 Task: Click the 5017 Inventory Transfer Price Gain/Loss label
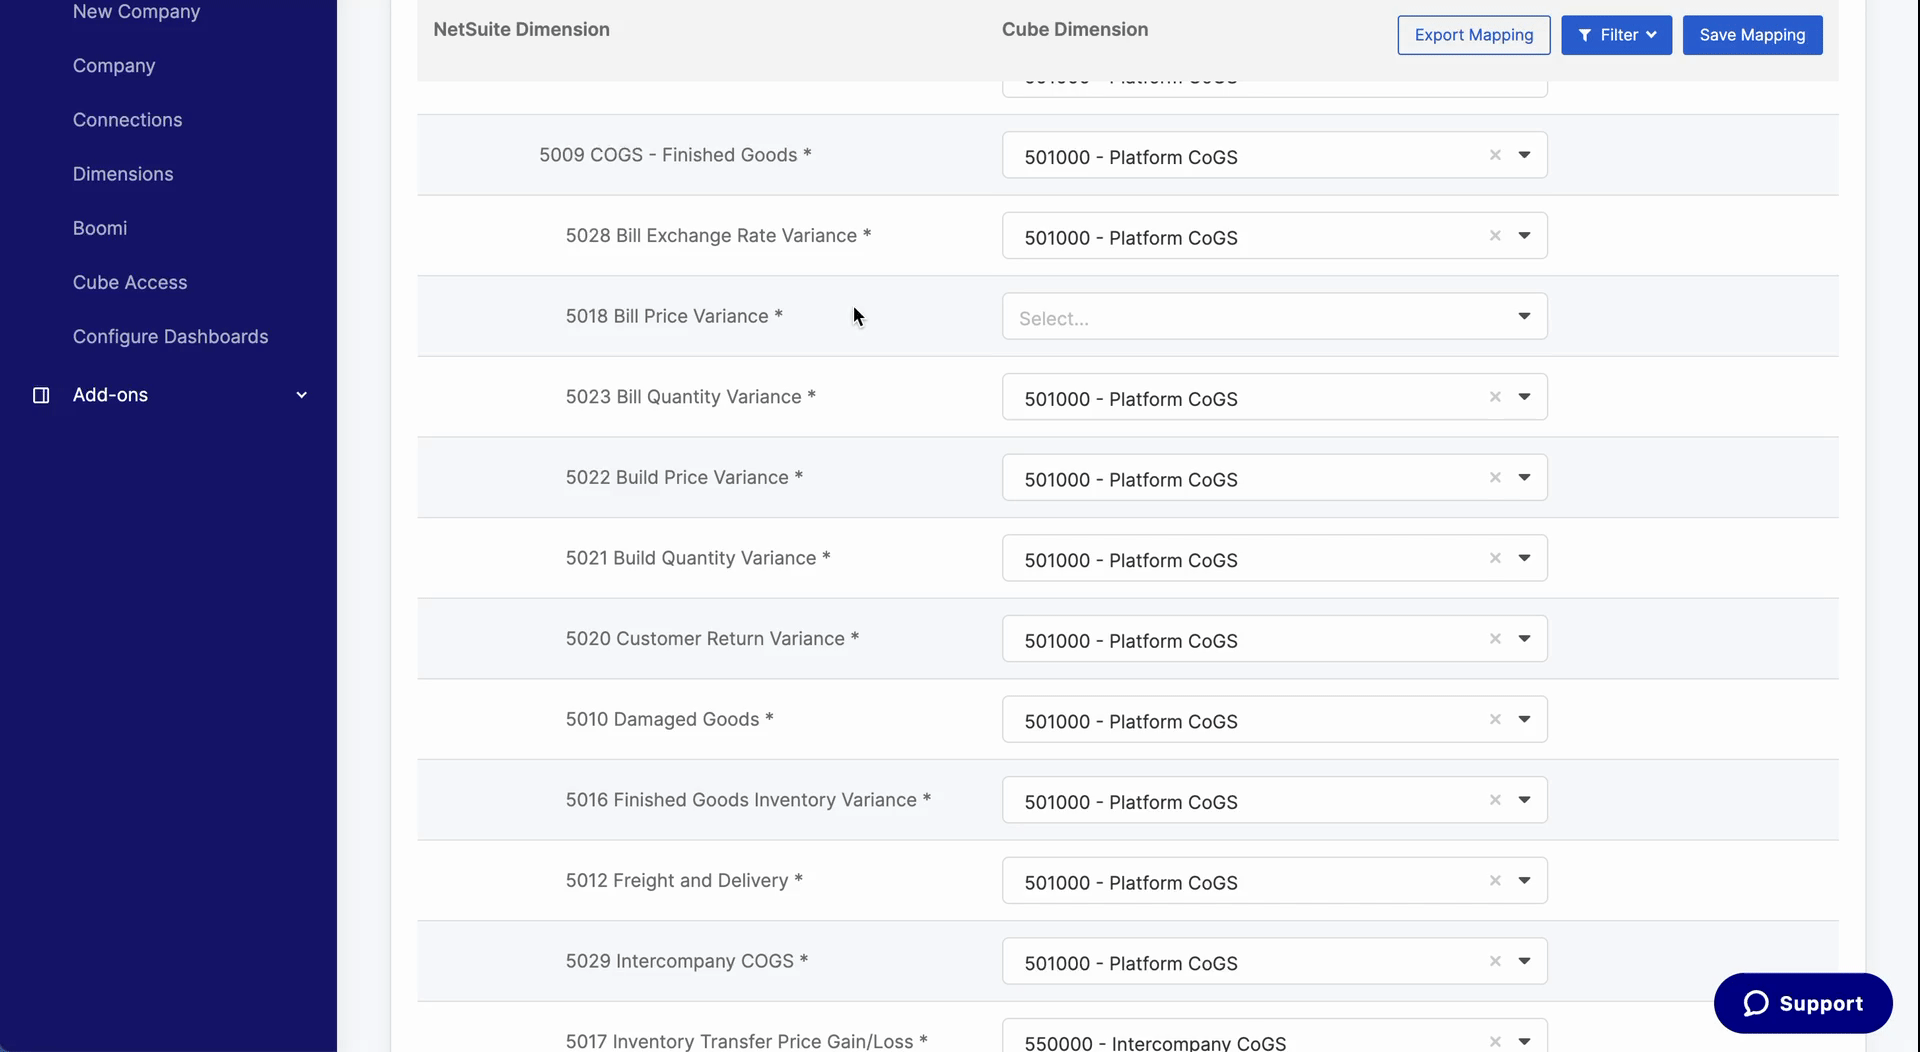tap(746, 1041)
